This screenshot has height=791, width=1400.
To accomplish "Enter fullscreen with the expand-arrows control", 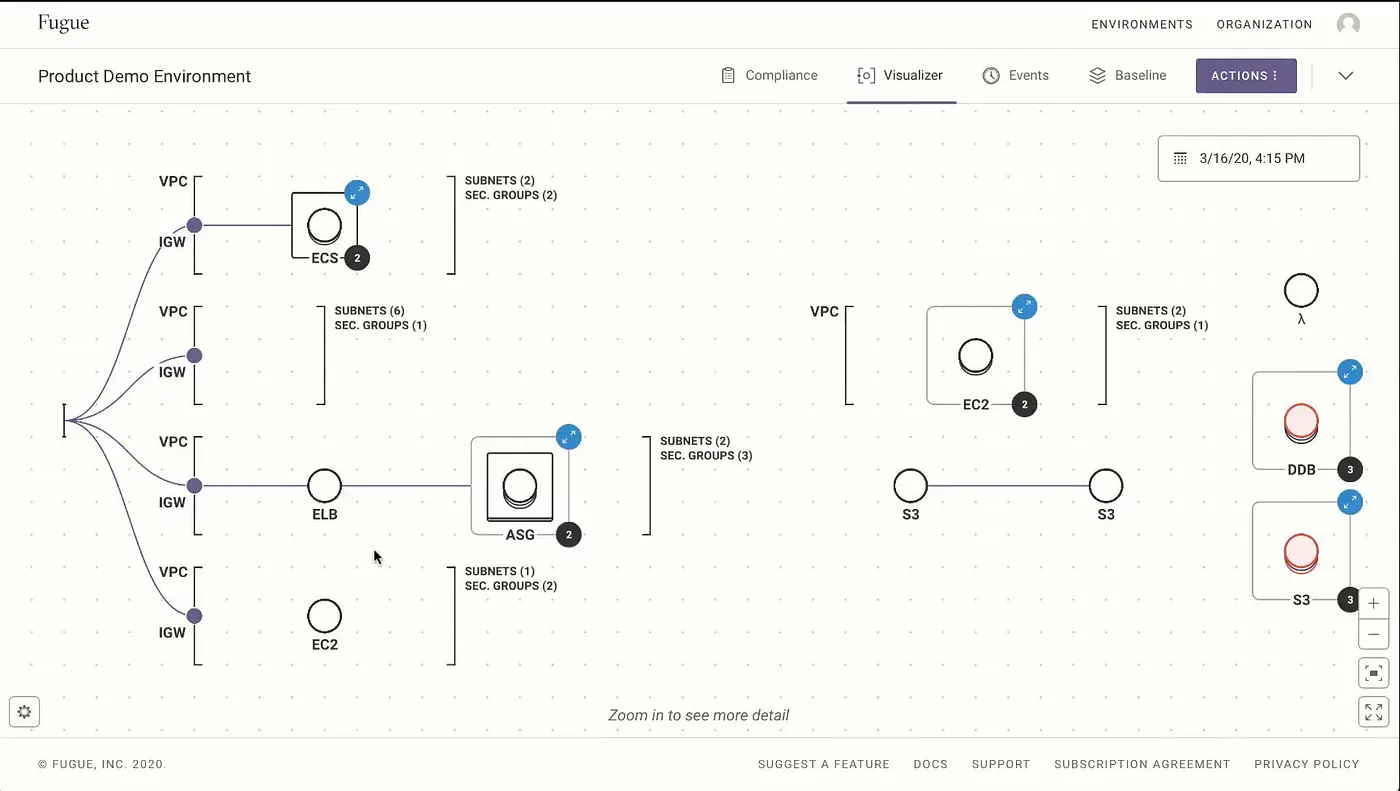I will (x=1373, y=711).
